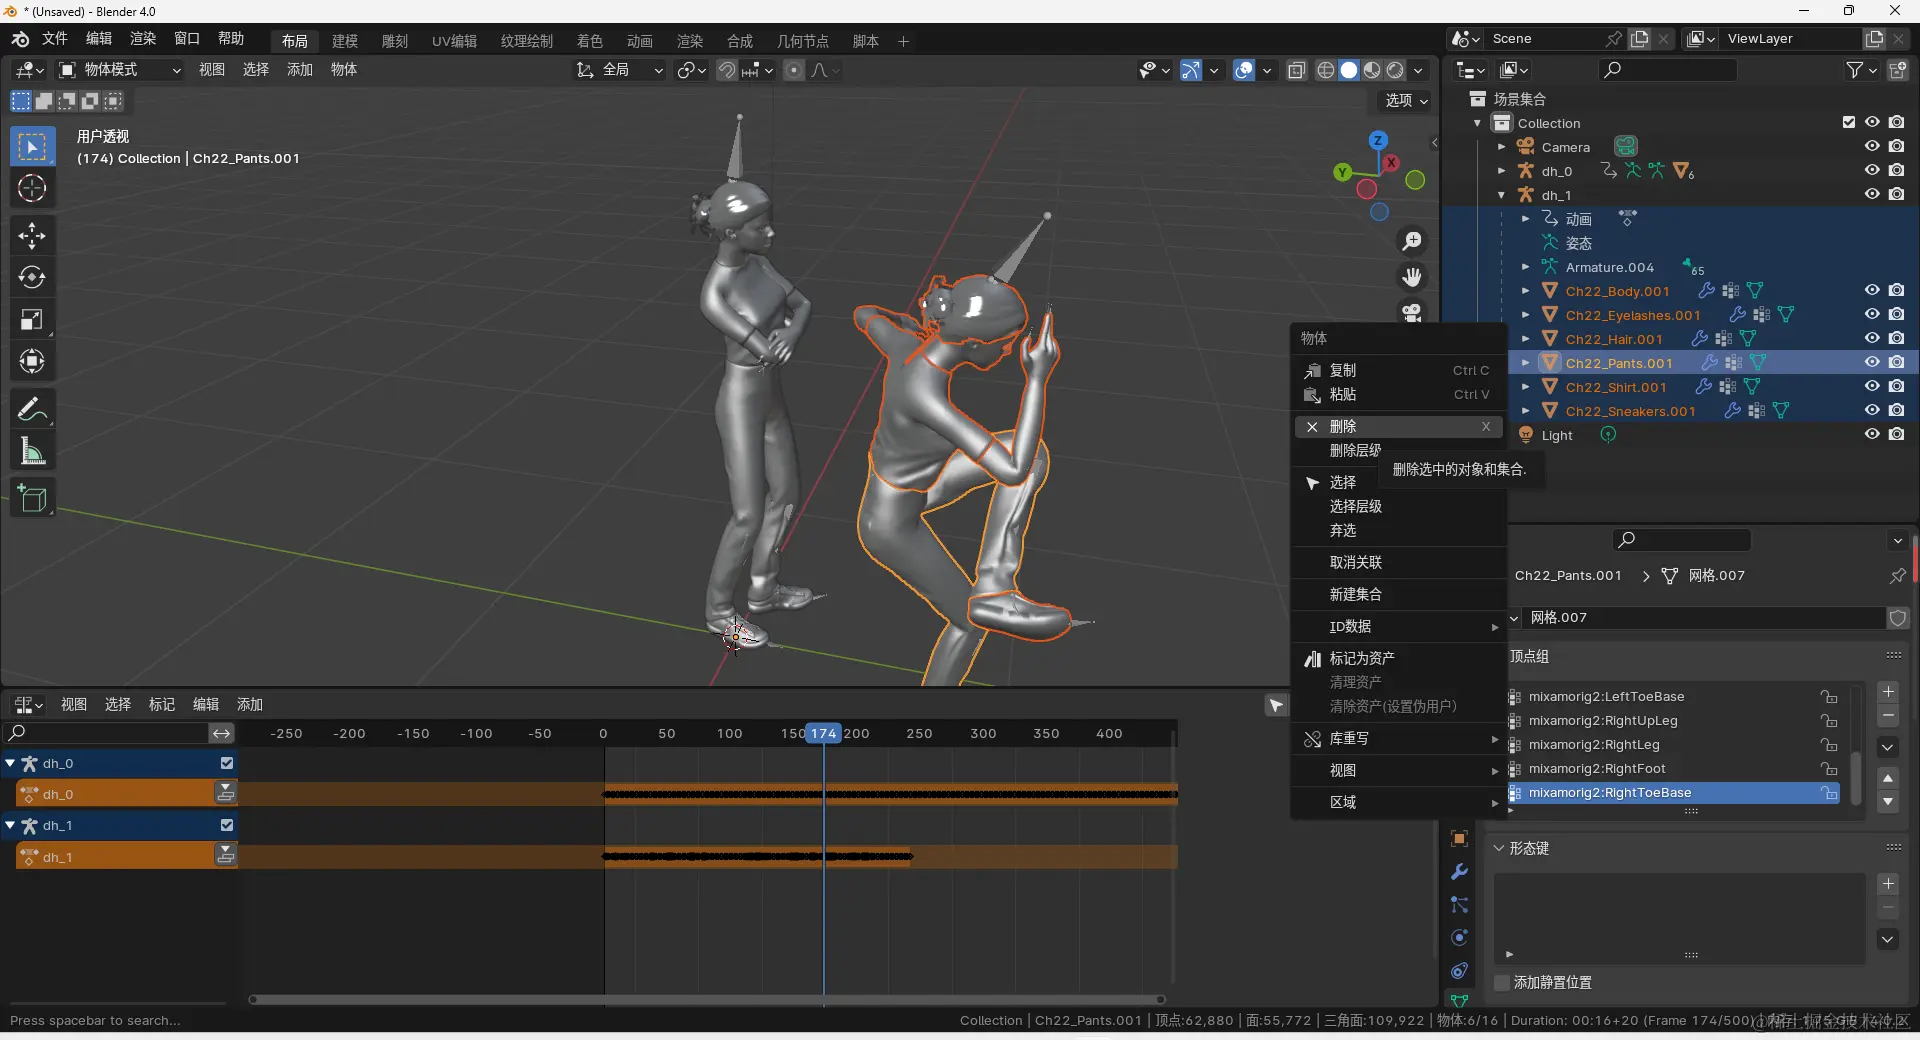This screenshot has width=1920, height=1040.
Task: Click the frame 174 playhead marker
Action: pyautogui.click(x=823, y=733)
